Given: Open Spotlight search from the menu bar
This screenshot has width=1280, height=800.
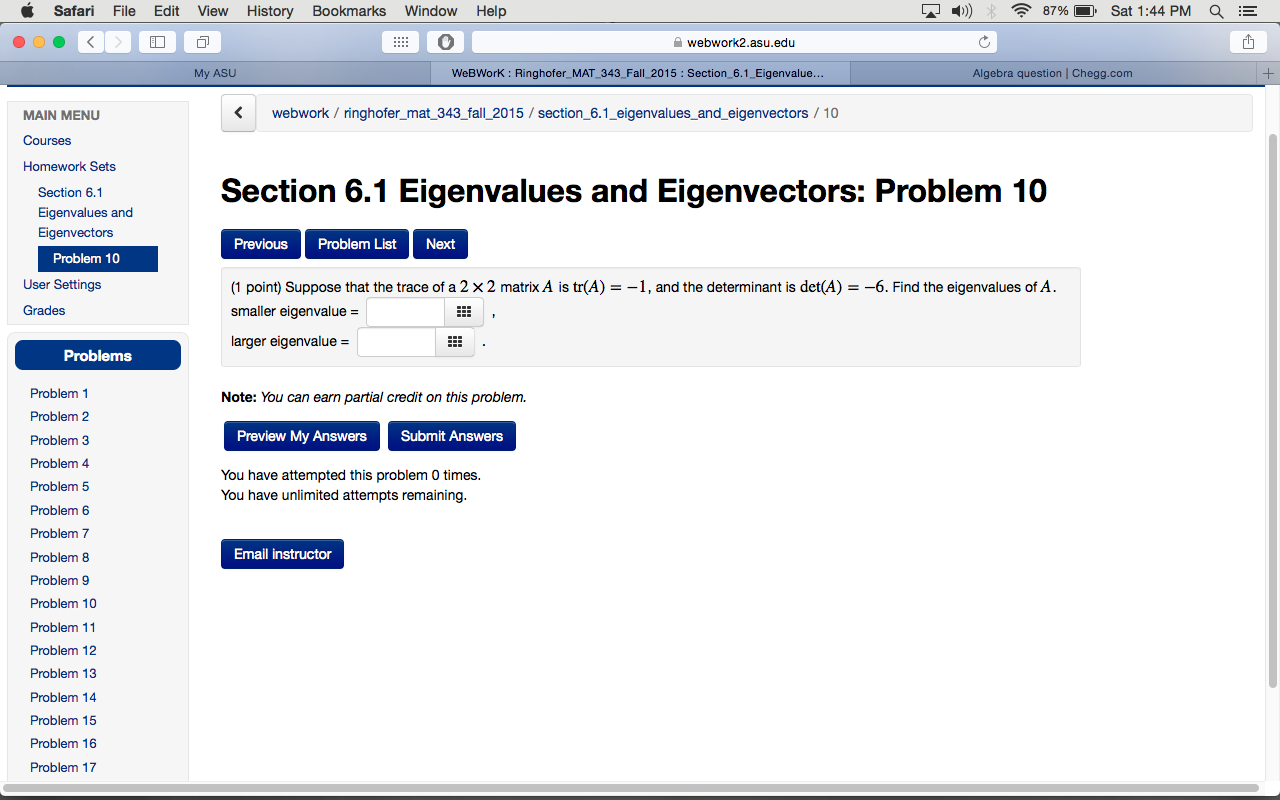Looking at the screenshot, I should [x=1215, y=11].
